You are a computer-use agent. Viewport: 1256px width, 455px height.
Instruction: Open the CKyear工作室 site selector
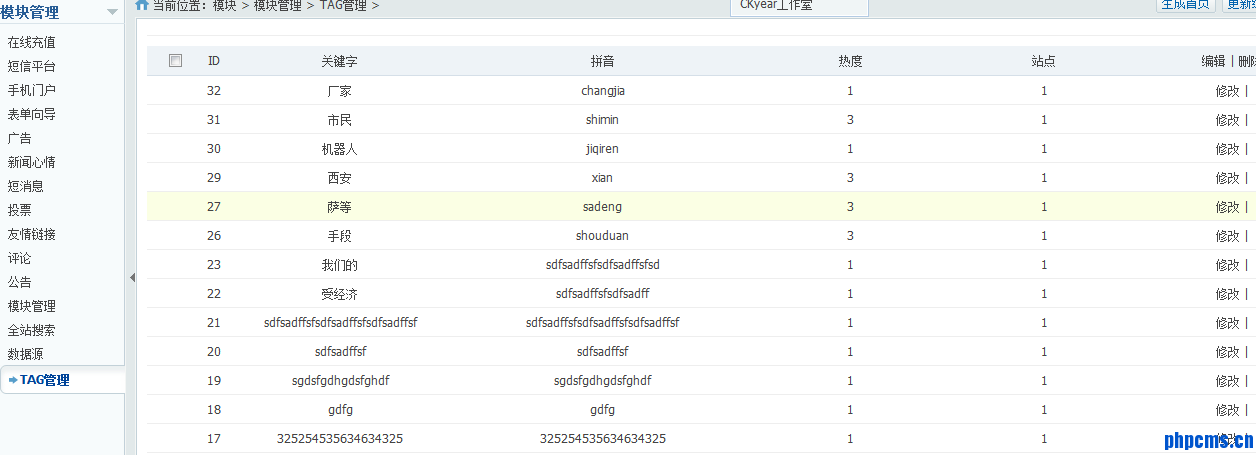(x=799, y=6)
